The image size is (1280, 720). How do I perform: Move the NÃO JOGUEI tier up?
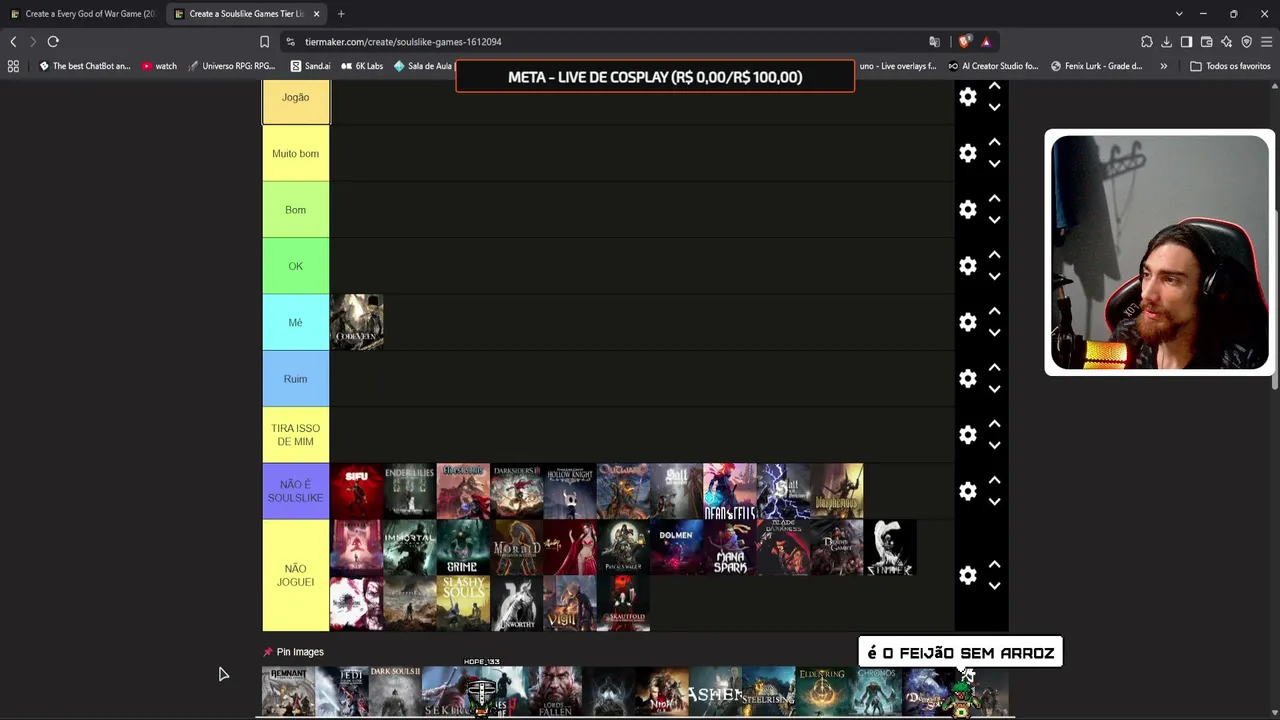pyautogui.click(x=994, y=564)
